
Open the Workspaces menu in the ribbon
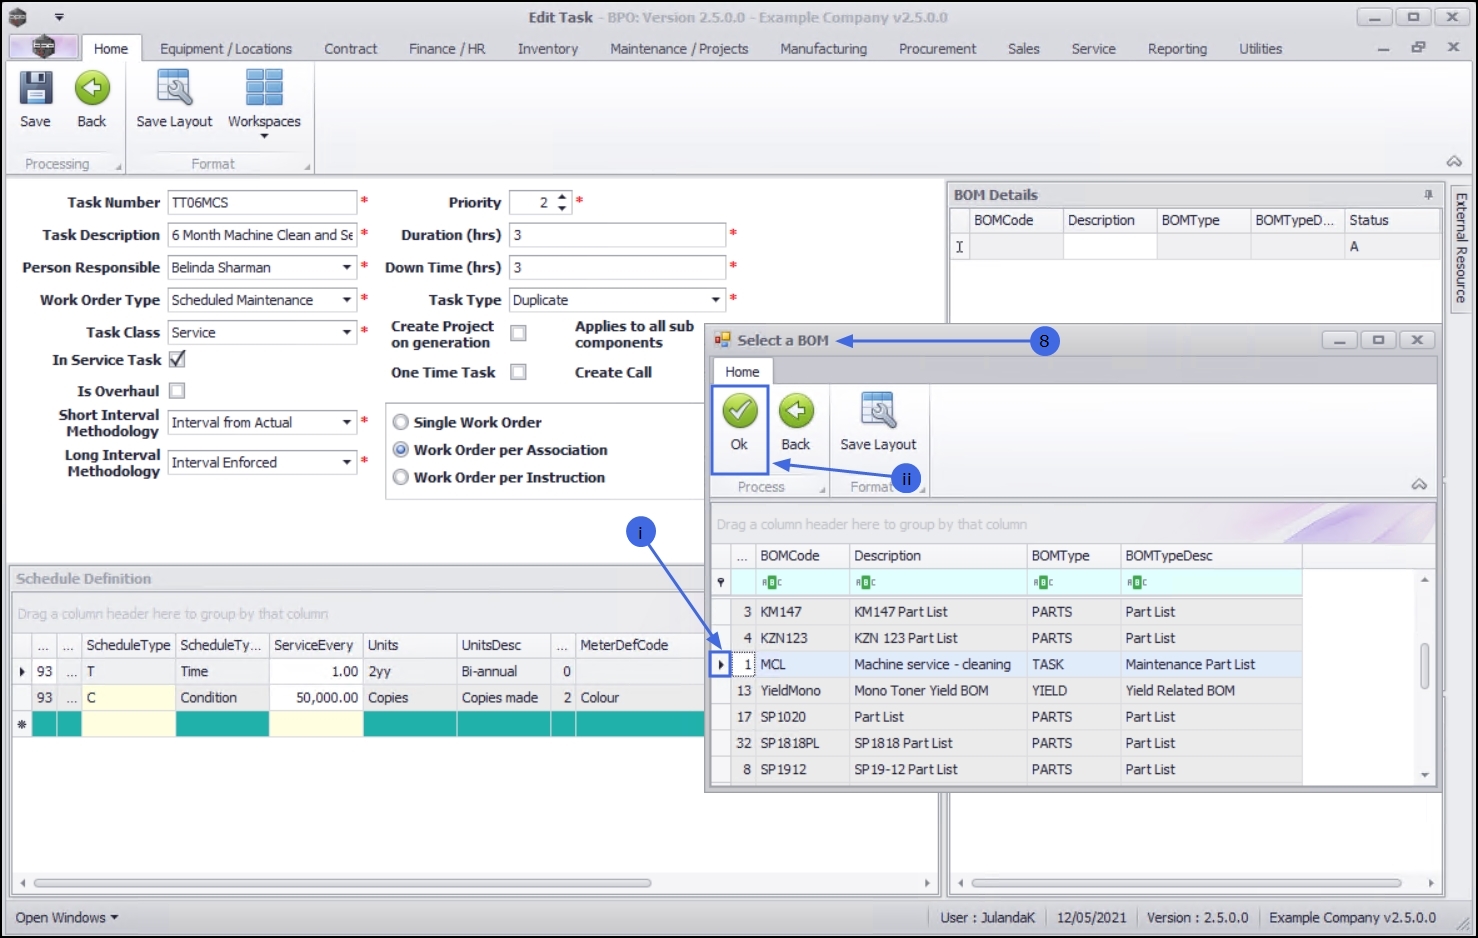click(264, 103)
